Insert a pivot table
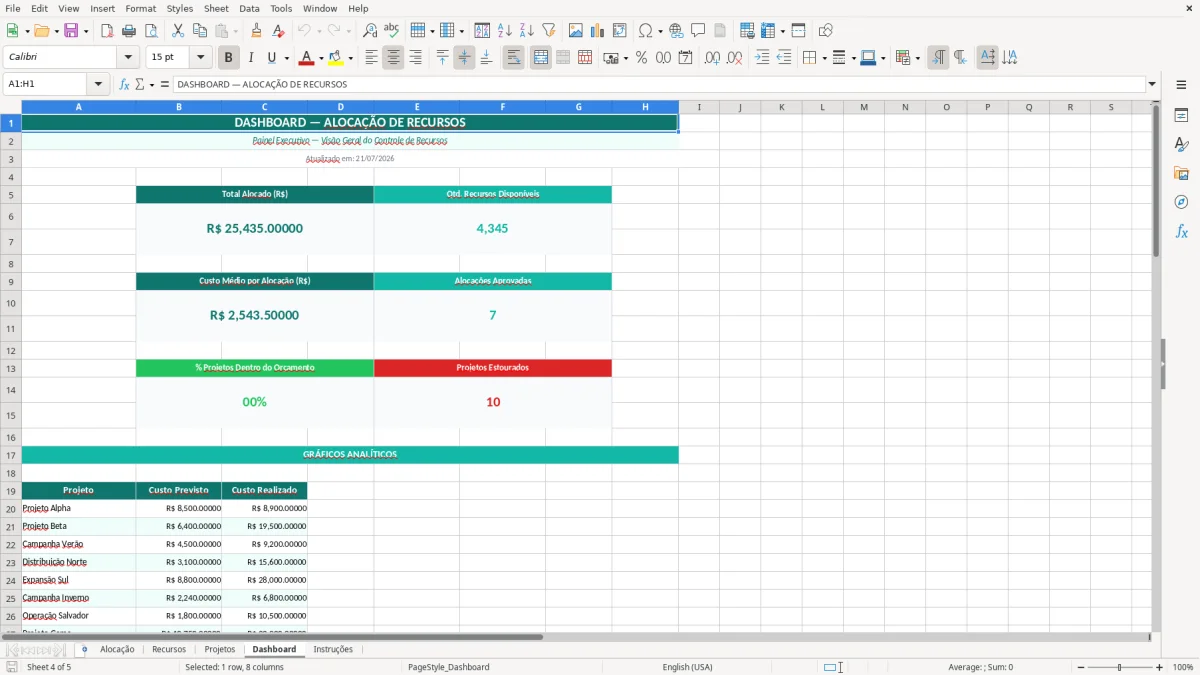Screen dimensions: 1200x675 pos(620,31)
